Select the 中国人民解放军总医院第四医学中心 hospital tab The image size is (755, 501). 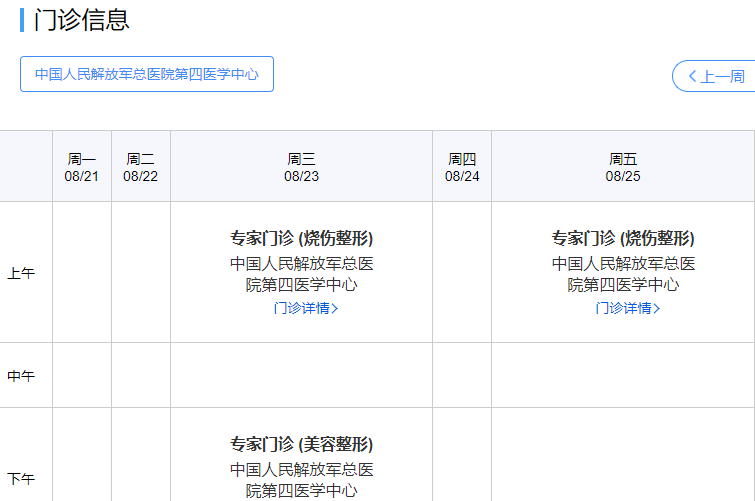click(147, 74)
